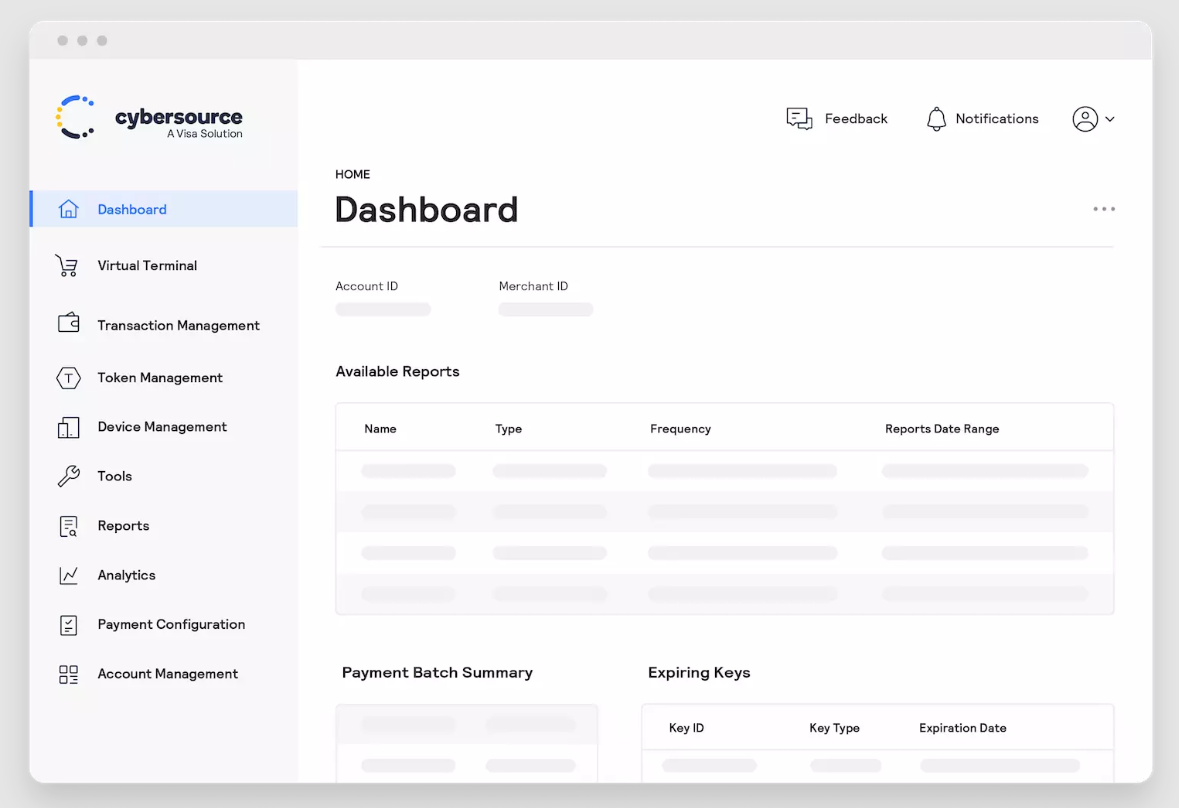Open Reports label in sidebar

coord(123,525)
